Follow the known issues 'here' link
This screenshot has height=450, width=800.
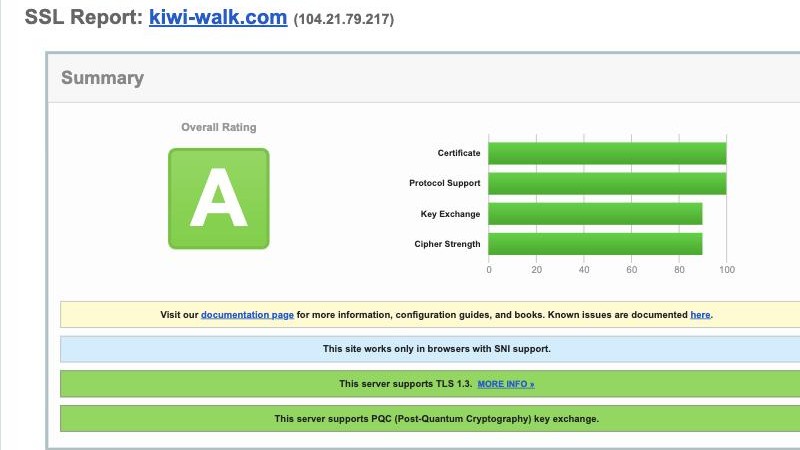pos(700,315)
